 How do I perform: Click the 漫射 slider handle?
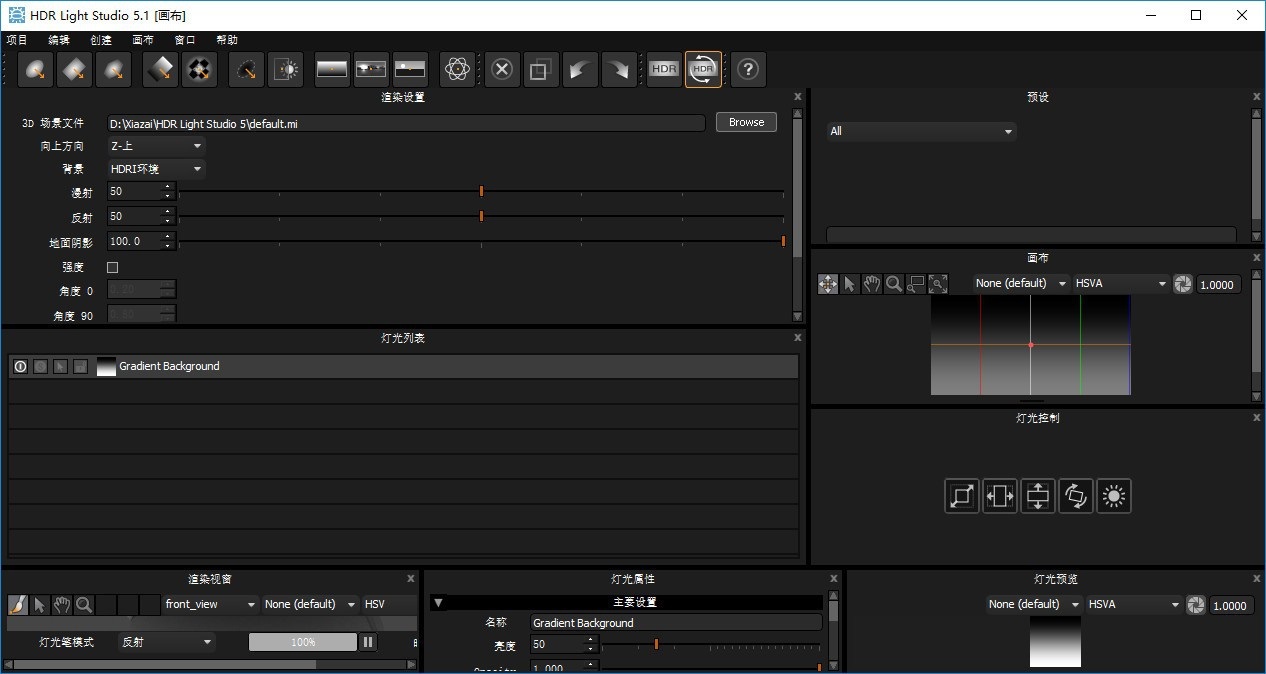coord(481,190)
